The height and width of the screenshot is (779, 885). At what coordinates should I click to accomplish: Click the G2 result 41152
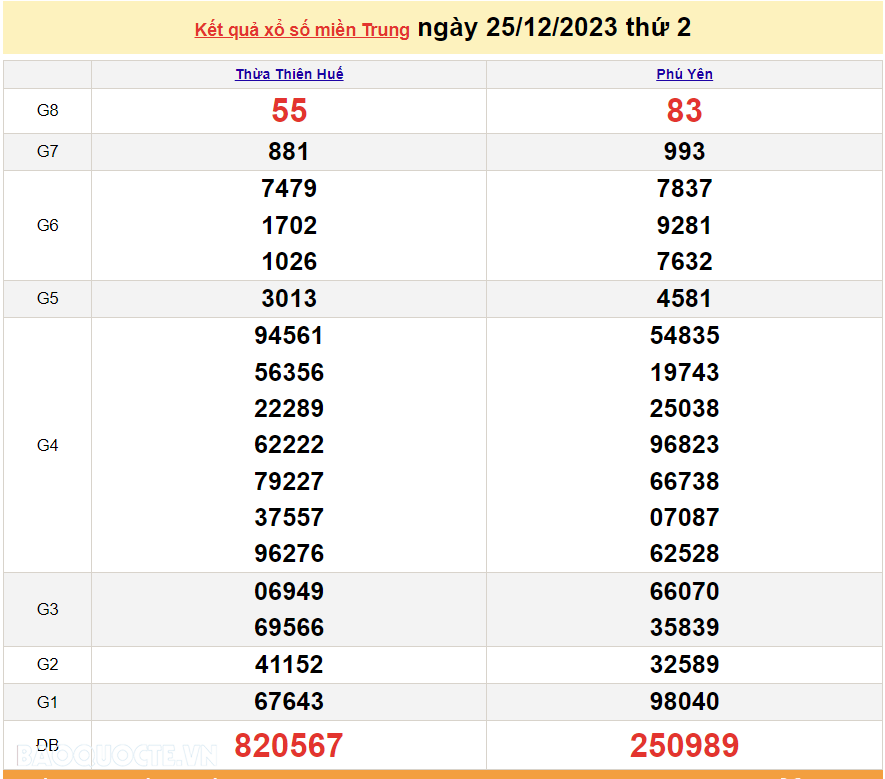click(289, 665)
